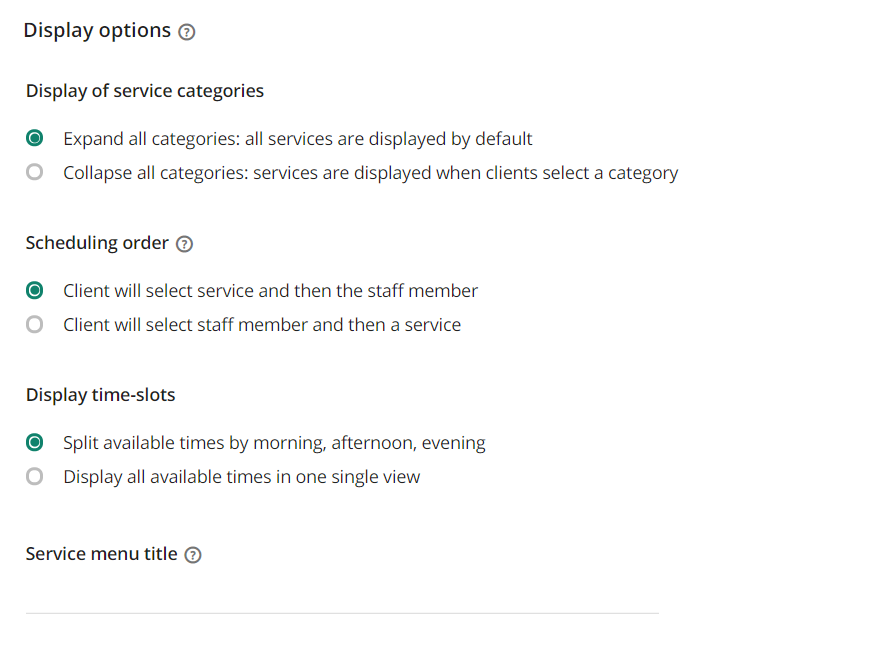
Task: Open help icon beside Service menu title
Action: (x=193, y=555)
